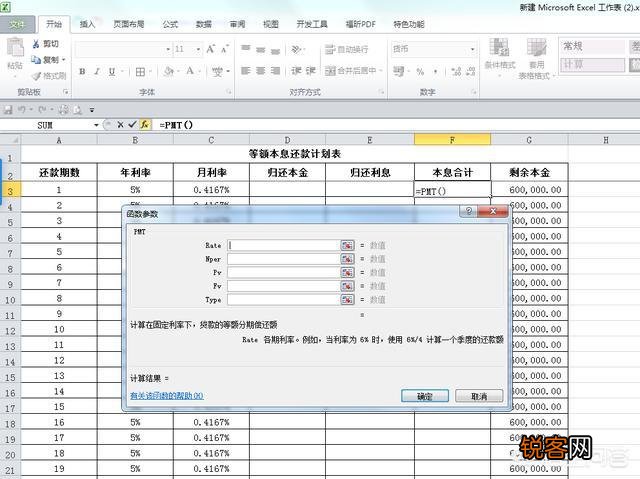Switch to the 公式 Formulas tab
Viewport: 640px width, 479px height.
[x=170, y=24]
